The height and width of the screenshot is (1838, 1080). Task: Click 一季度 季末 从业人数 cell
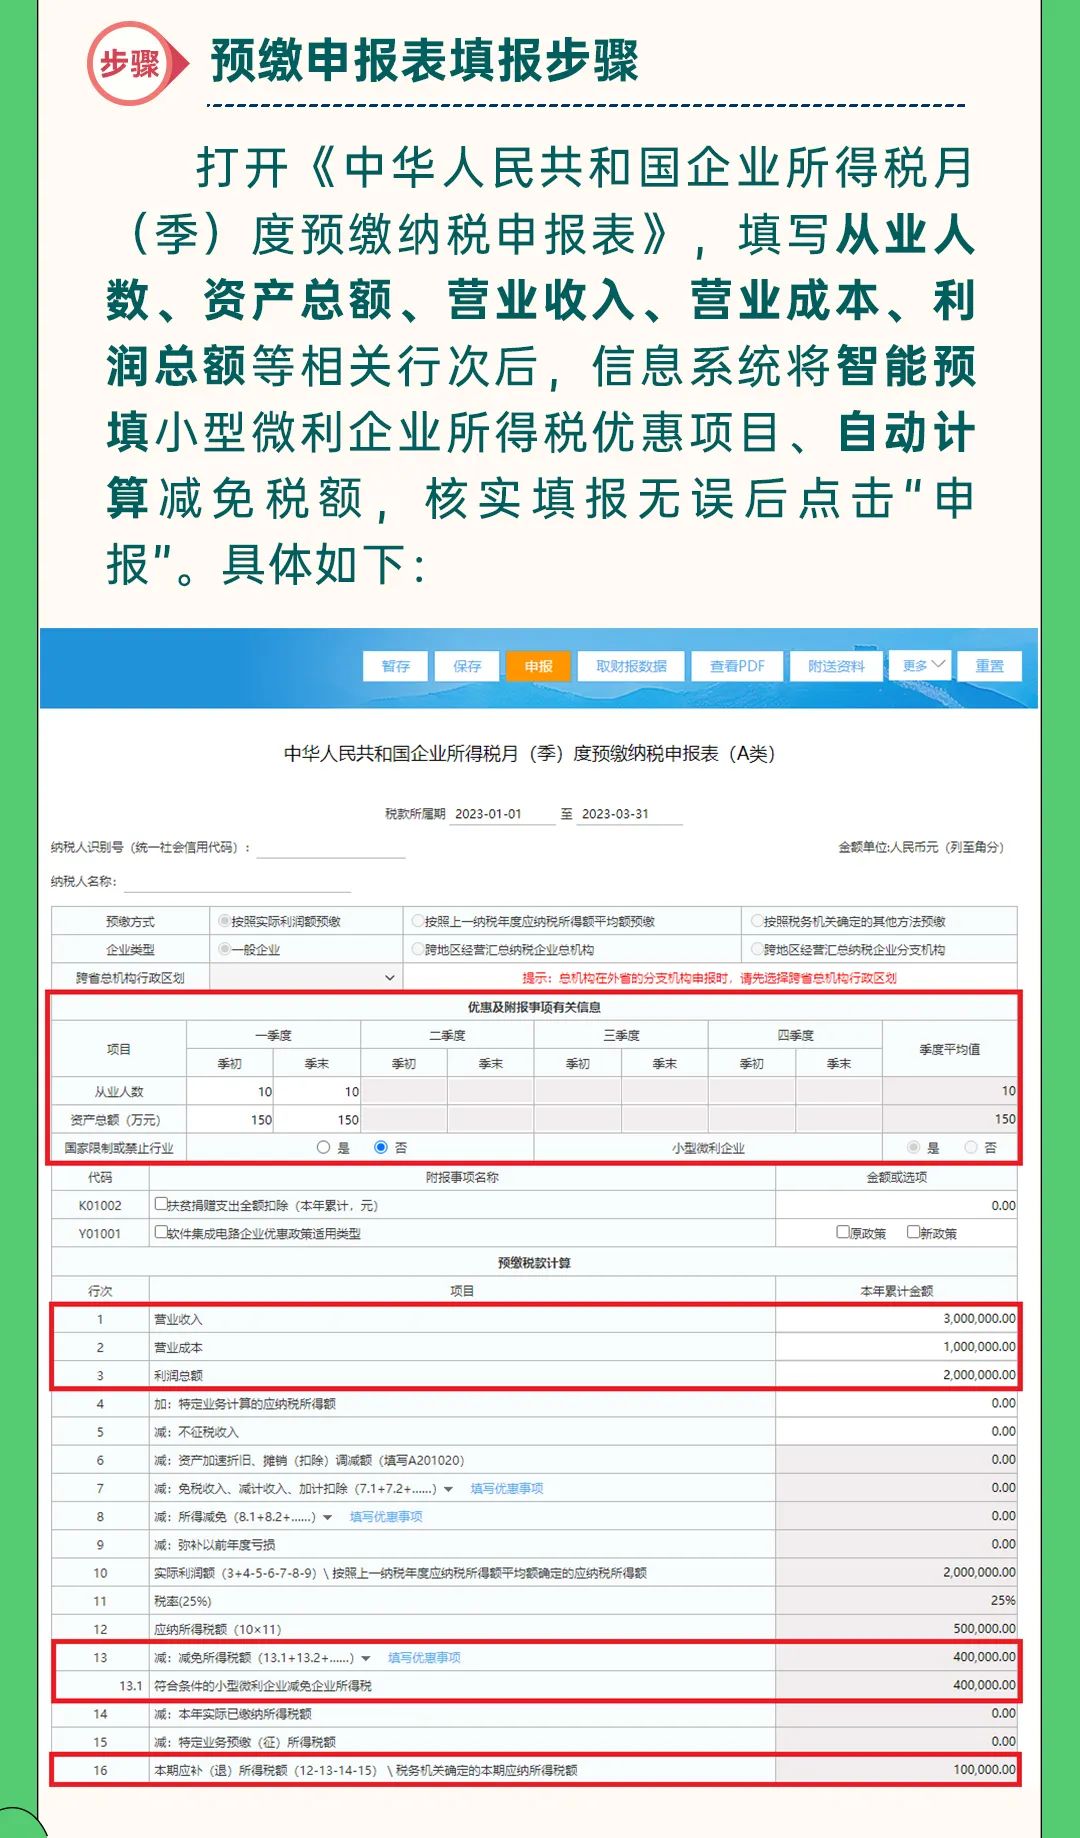click(x=317, y=1091)
